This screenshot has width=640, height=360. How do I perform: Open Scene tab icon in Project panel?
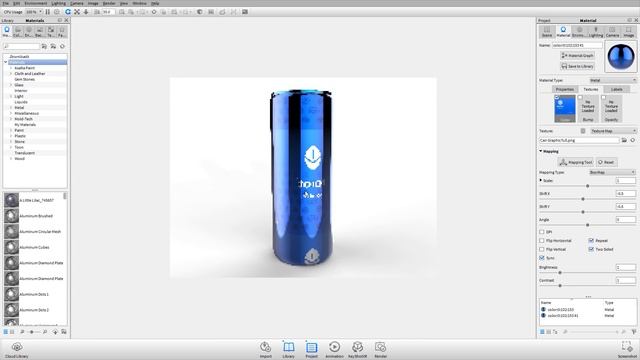(547, 31)
